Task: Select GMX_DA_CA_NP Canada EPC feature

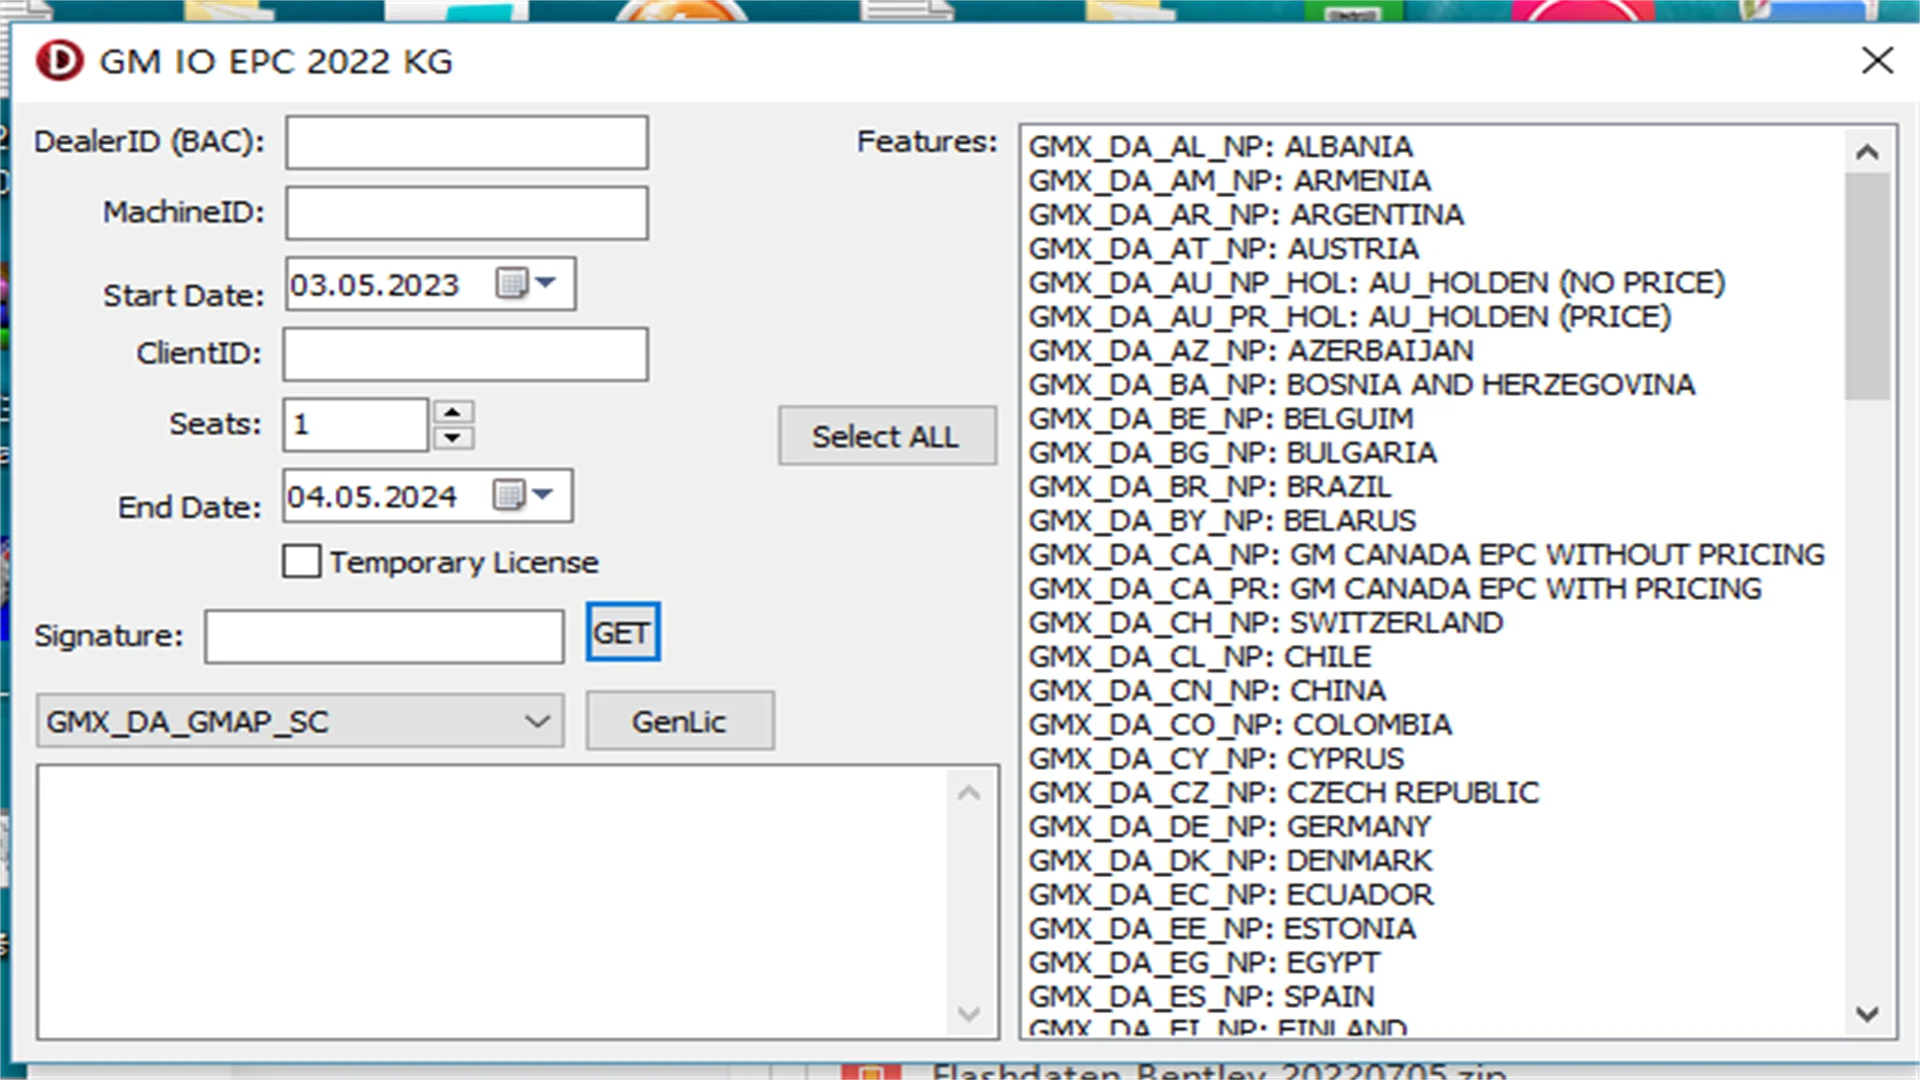Action: pyautogui.click(x=1428, y=554)
